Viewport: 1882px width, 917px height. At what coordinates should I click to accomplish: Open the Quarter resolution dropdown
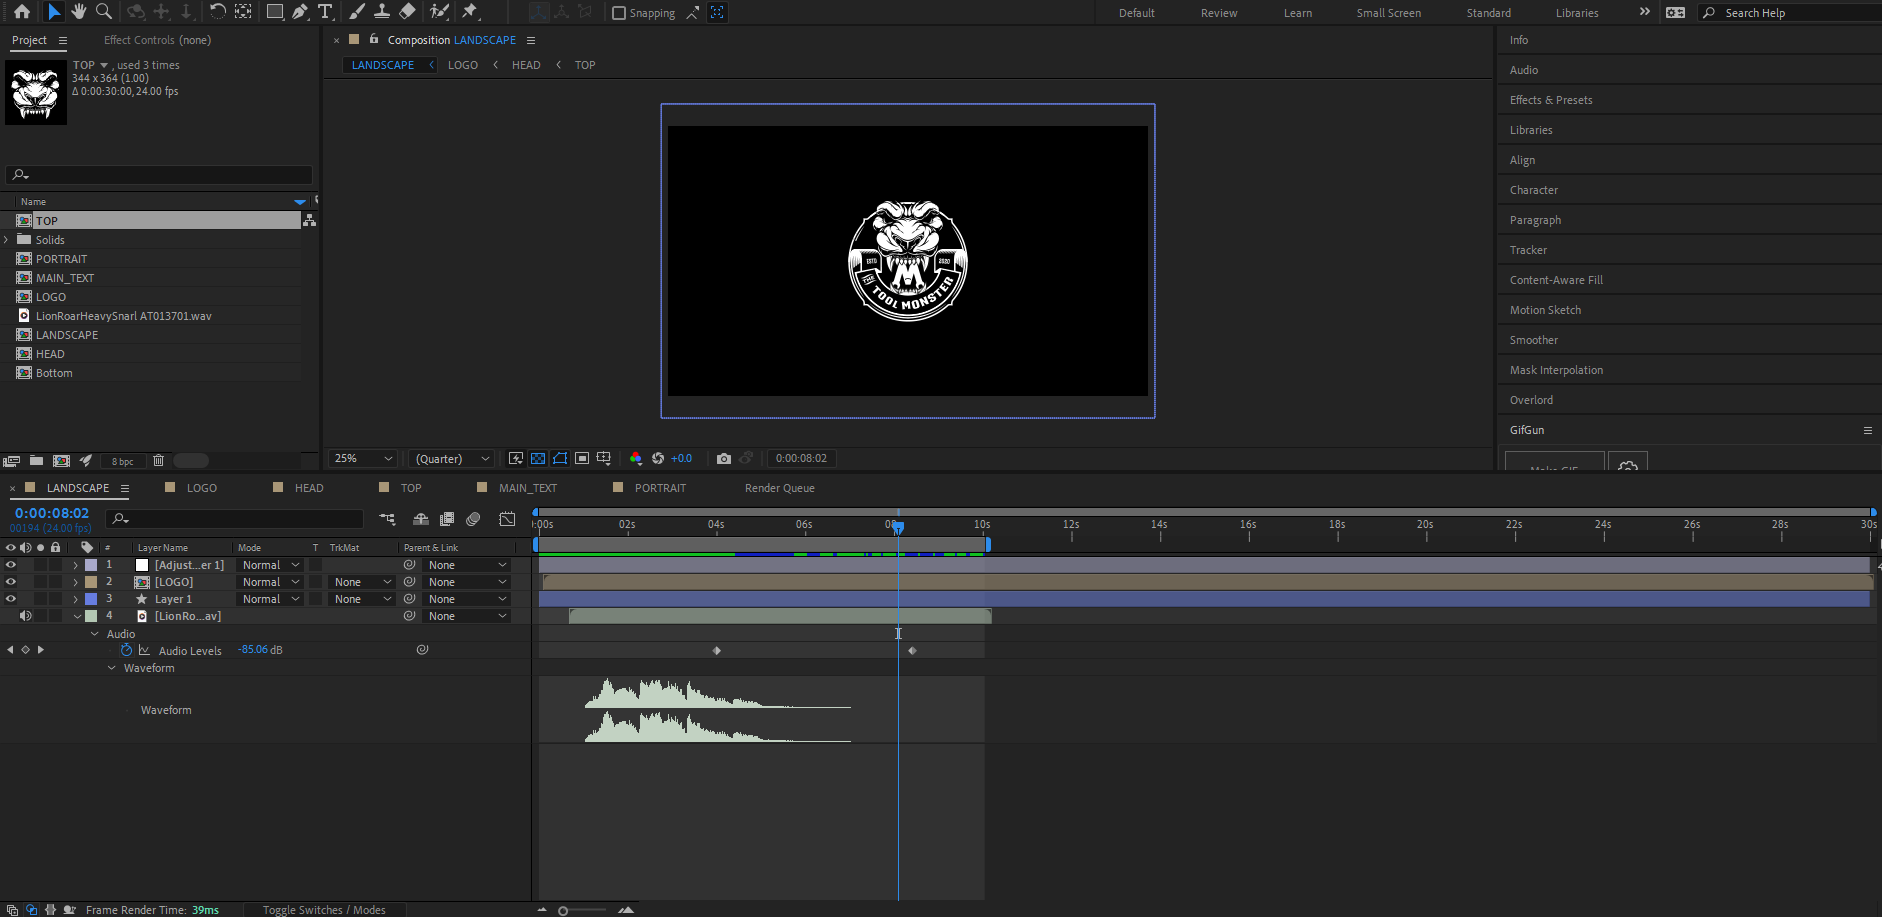(x=452, y=459)
